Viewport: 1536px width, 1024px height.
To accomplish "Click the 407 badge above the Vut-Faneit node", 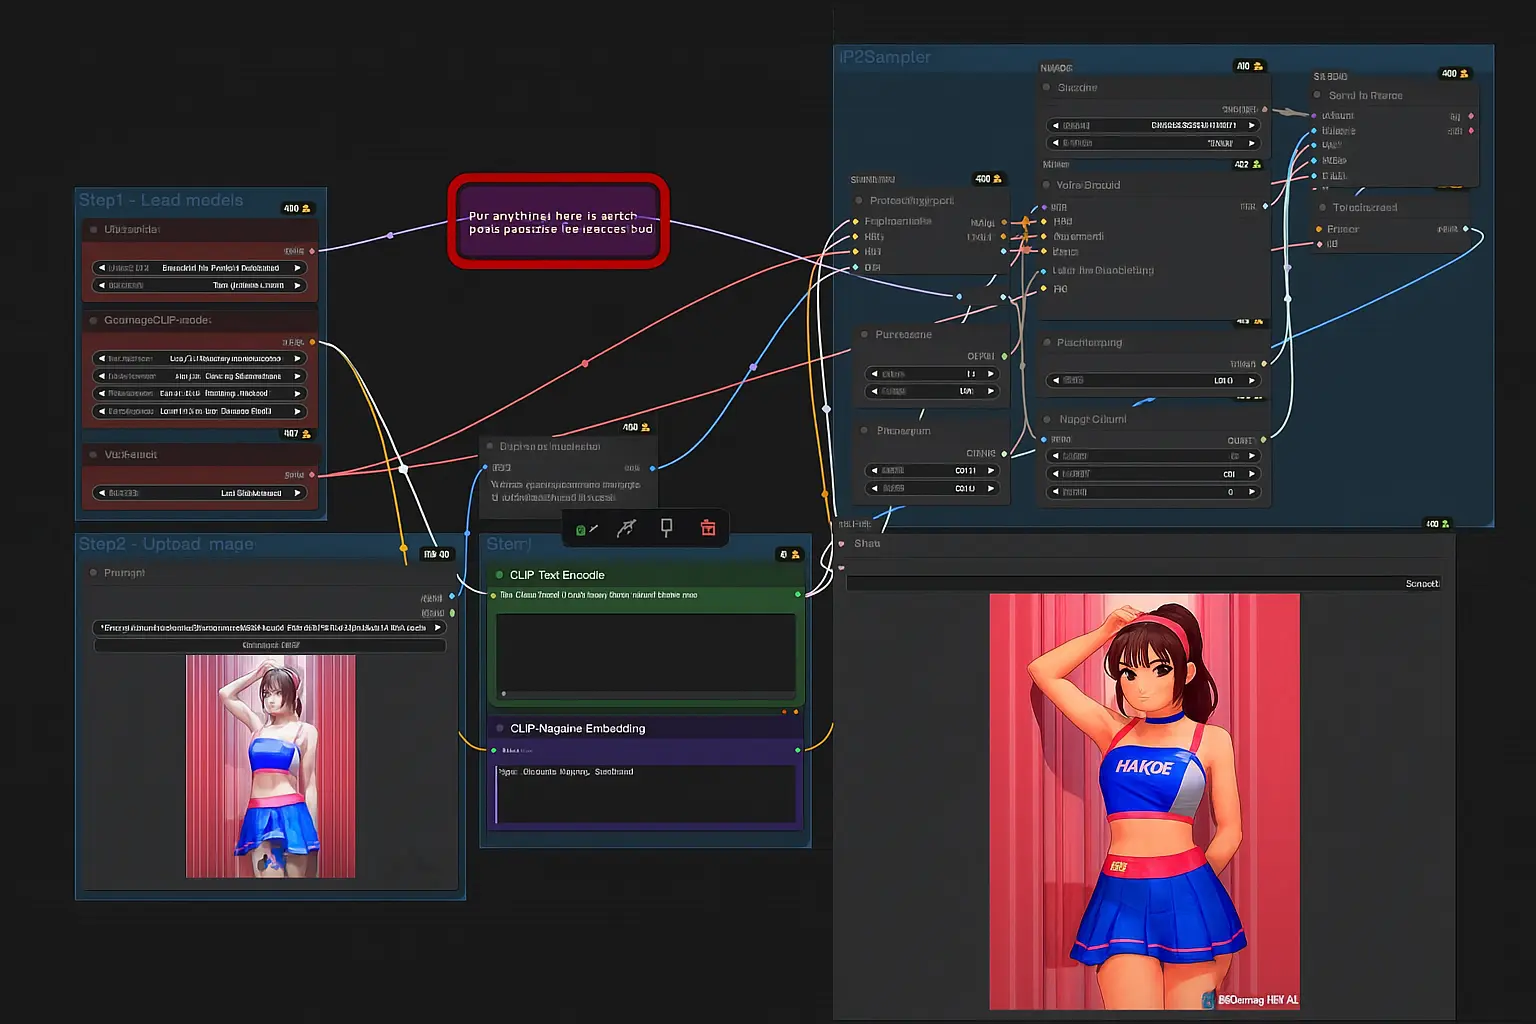I will pos(297,434).
